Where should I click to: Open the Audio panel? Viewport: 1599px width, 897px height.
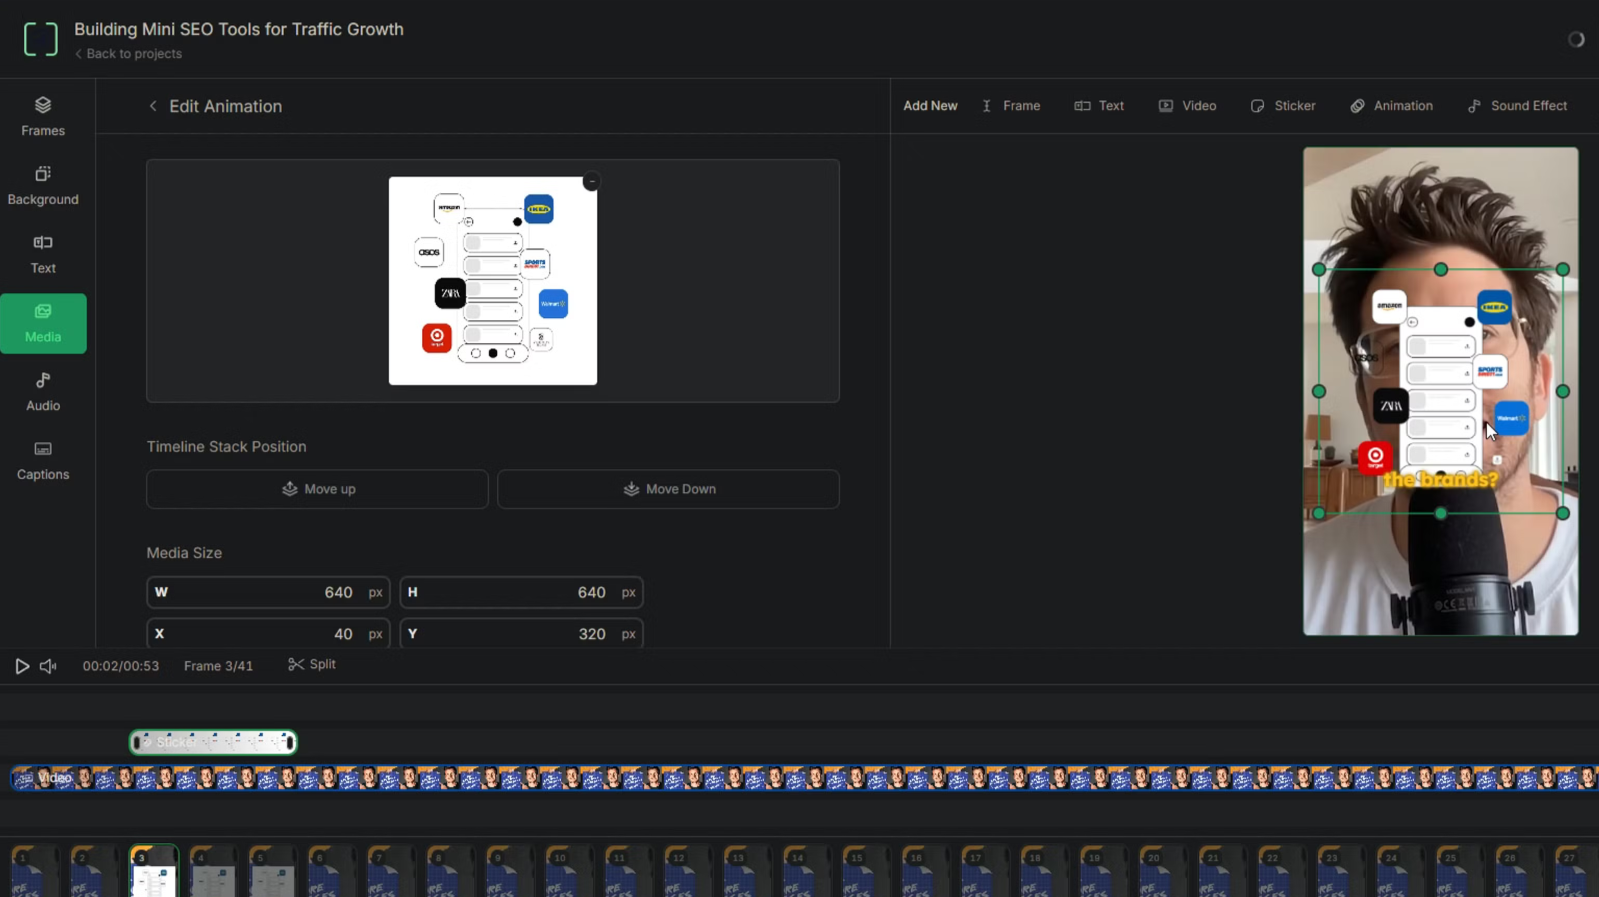(x=43, y=392)
